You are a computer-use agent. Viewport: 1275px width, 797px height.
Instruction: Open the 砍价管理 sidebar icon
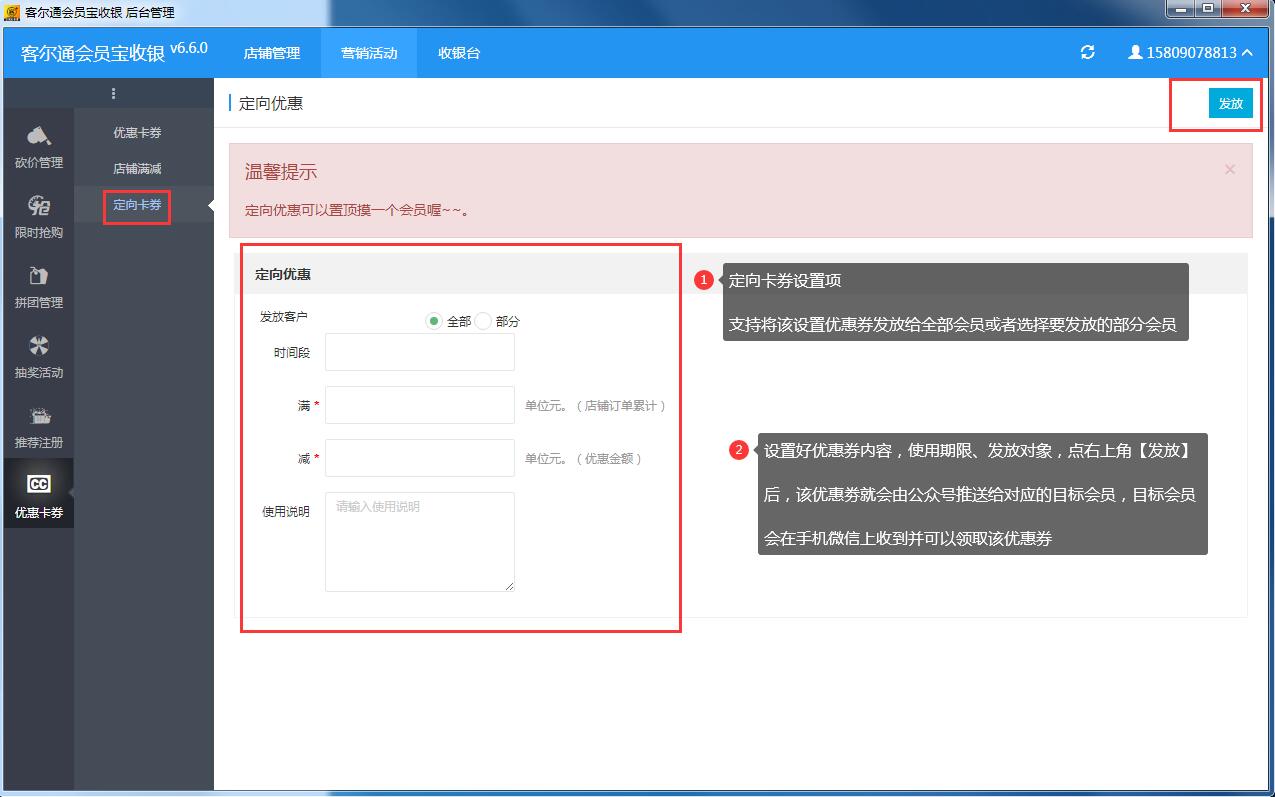click(39, 146)
